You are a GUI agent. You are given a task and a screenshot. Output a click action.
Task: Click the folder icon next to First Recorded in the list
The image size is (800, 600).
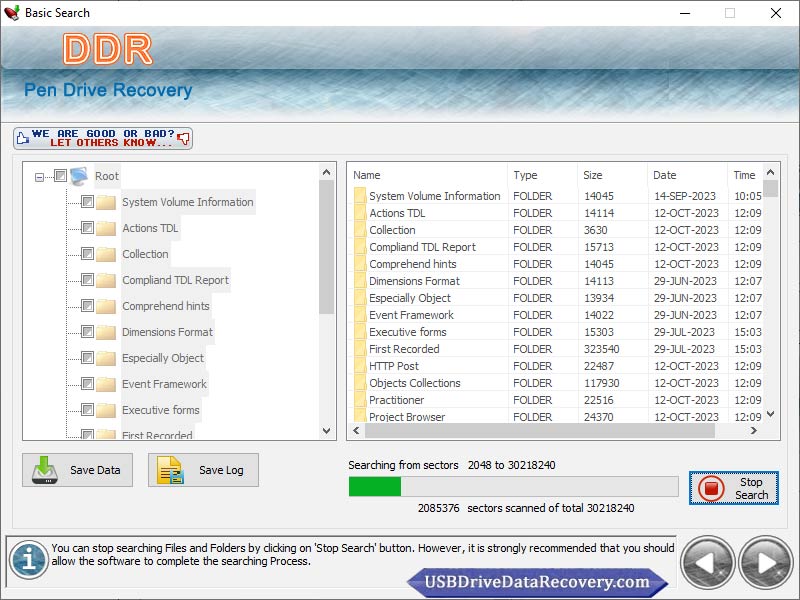360,349
